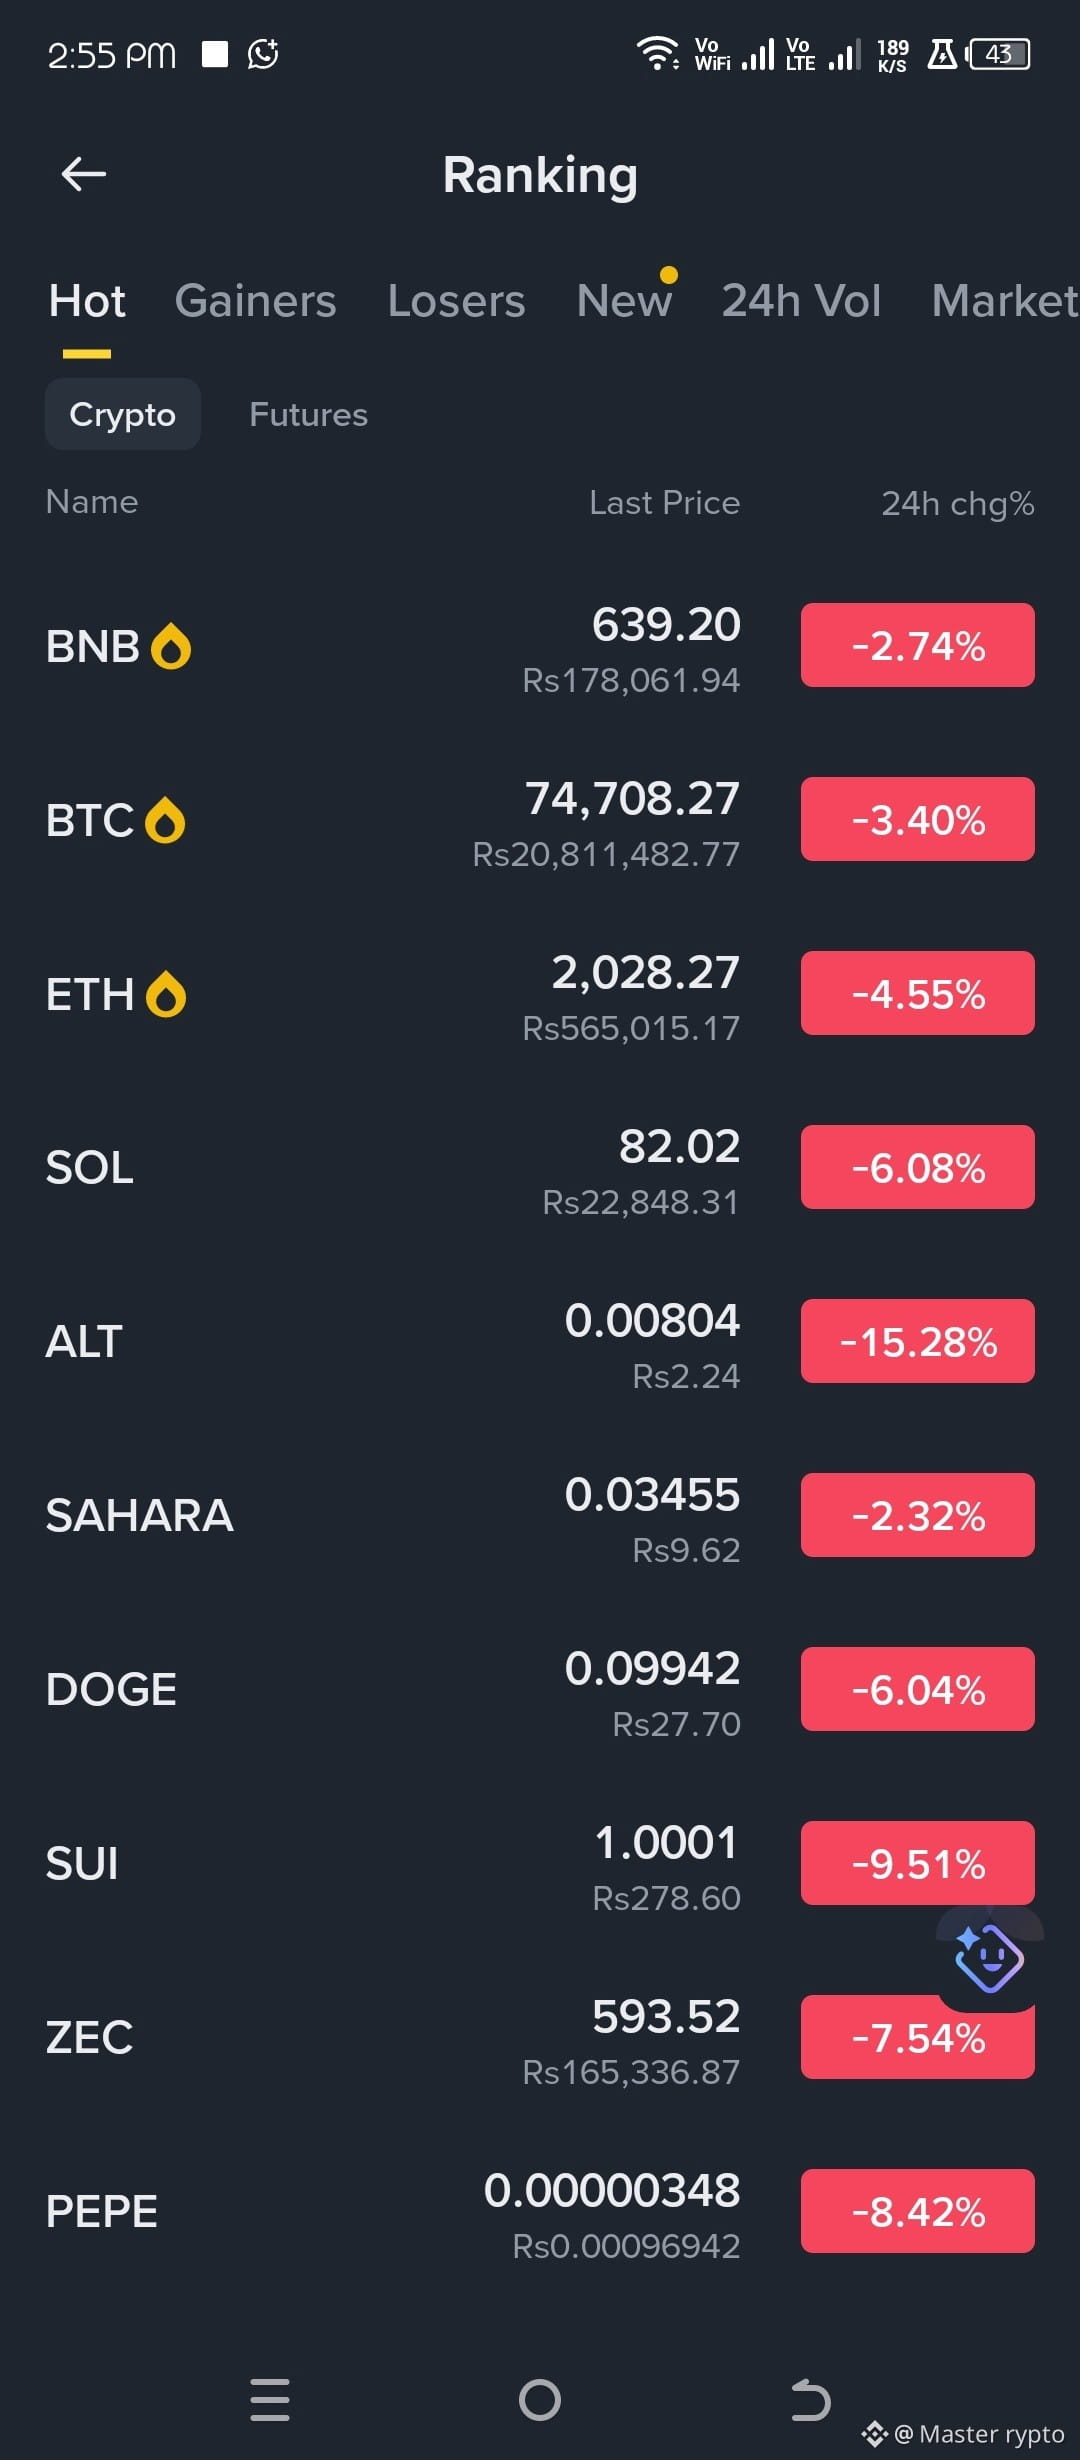Screen dimensions: 1080x2460
Task: Switch to the Losers tab
Action: [456, 301]
